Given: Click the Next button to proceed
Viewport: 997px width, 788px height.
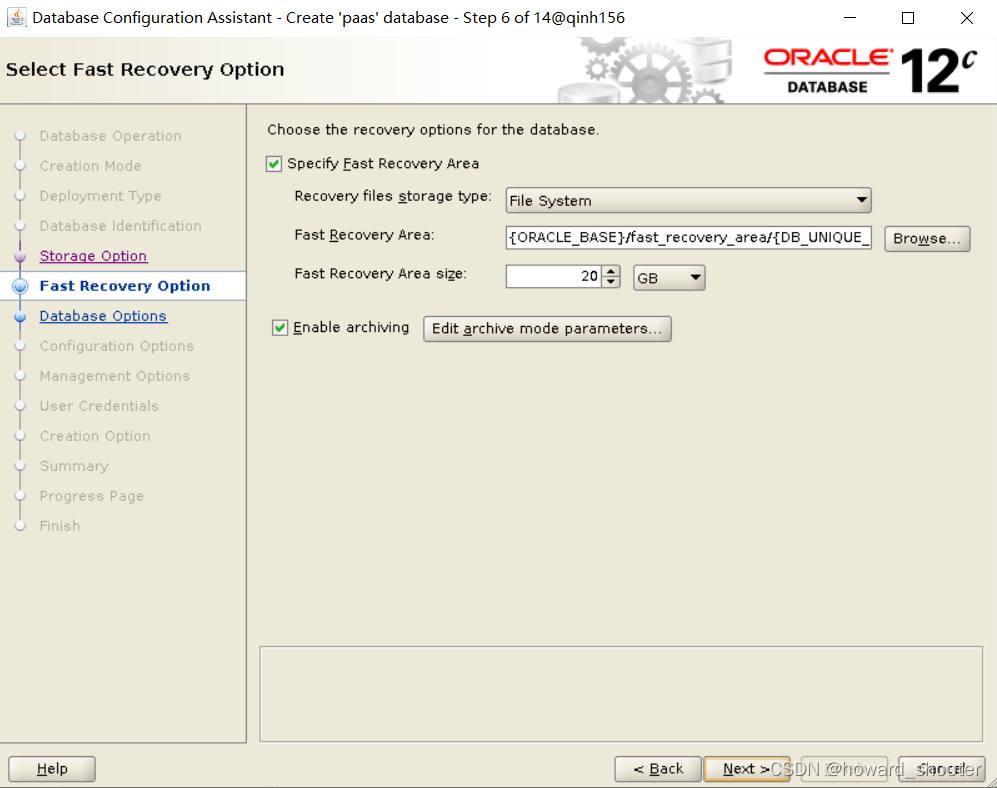Looking at the screenshot, I should 747,768.
